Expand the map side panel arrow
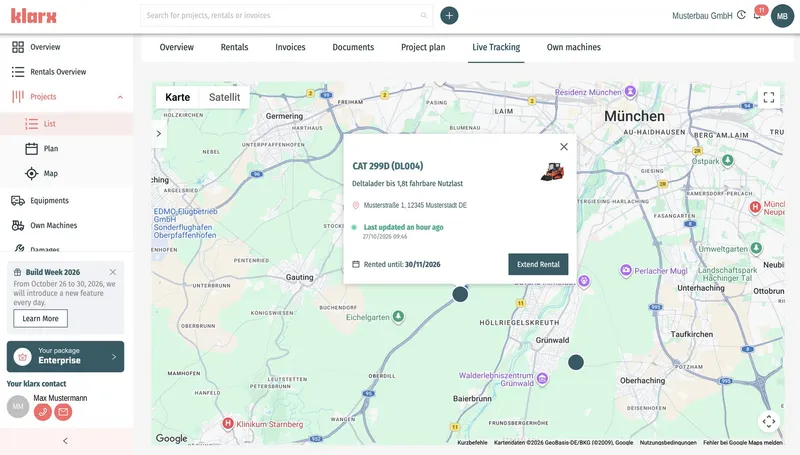 [x=159, y=134]
